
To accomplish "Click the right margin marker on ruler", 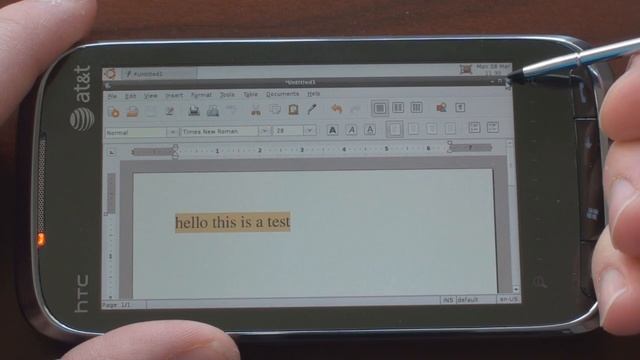I will coord(450,146).
